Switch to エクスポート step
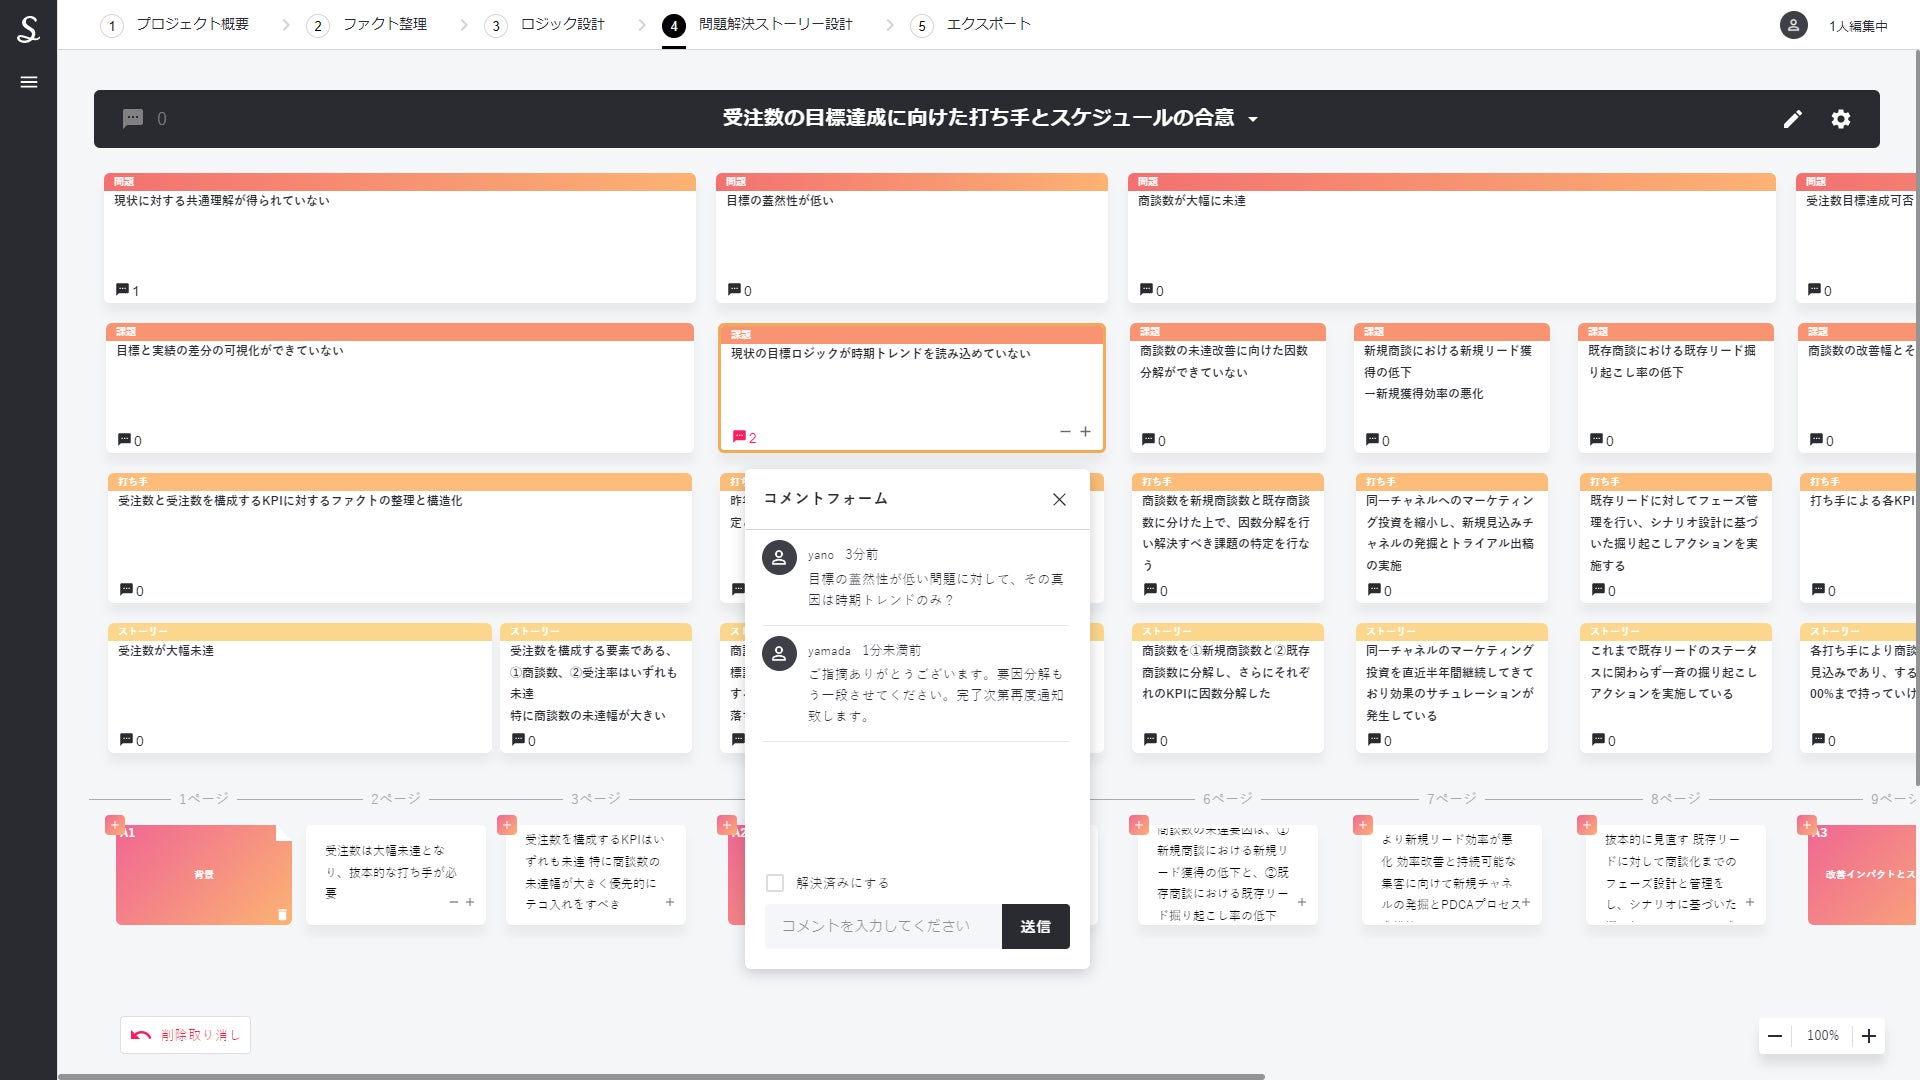 pos(987,24)
